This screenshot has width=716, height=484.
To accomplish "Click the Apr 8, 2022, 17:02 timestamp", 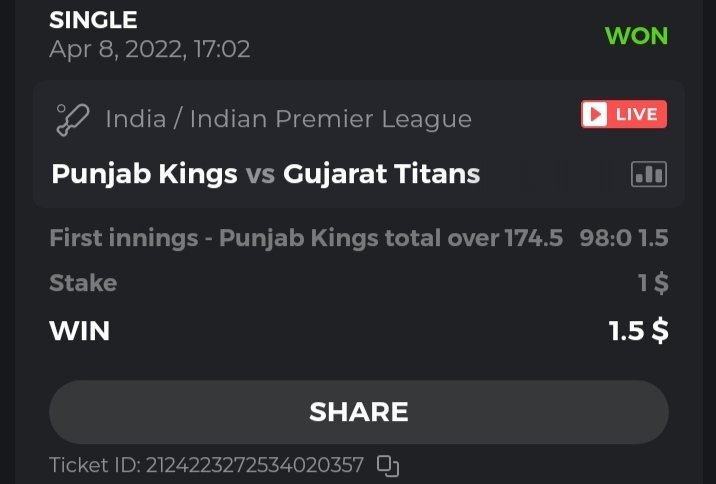I will 149,48.
